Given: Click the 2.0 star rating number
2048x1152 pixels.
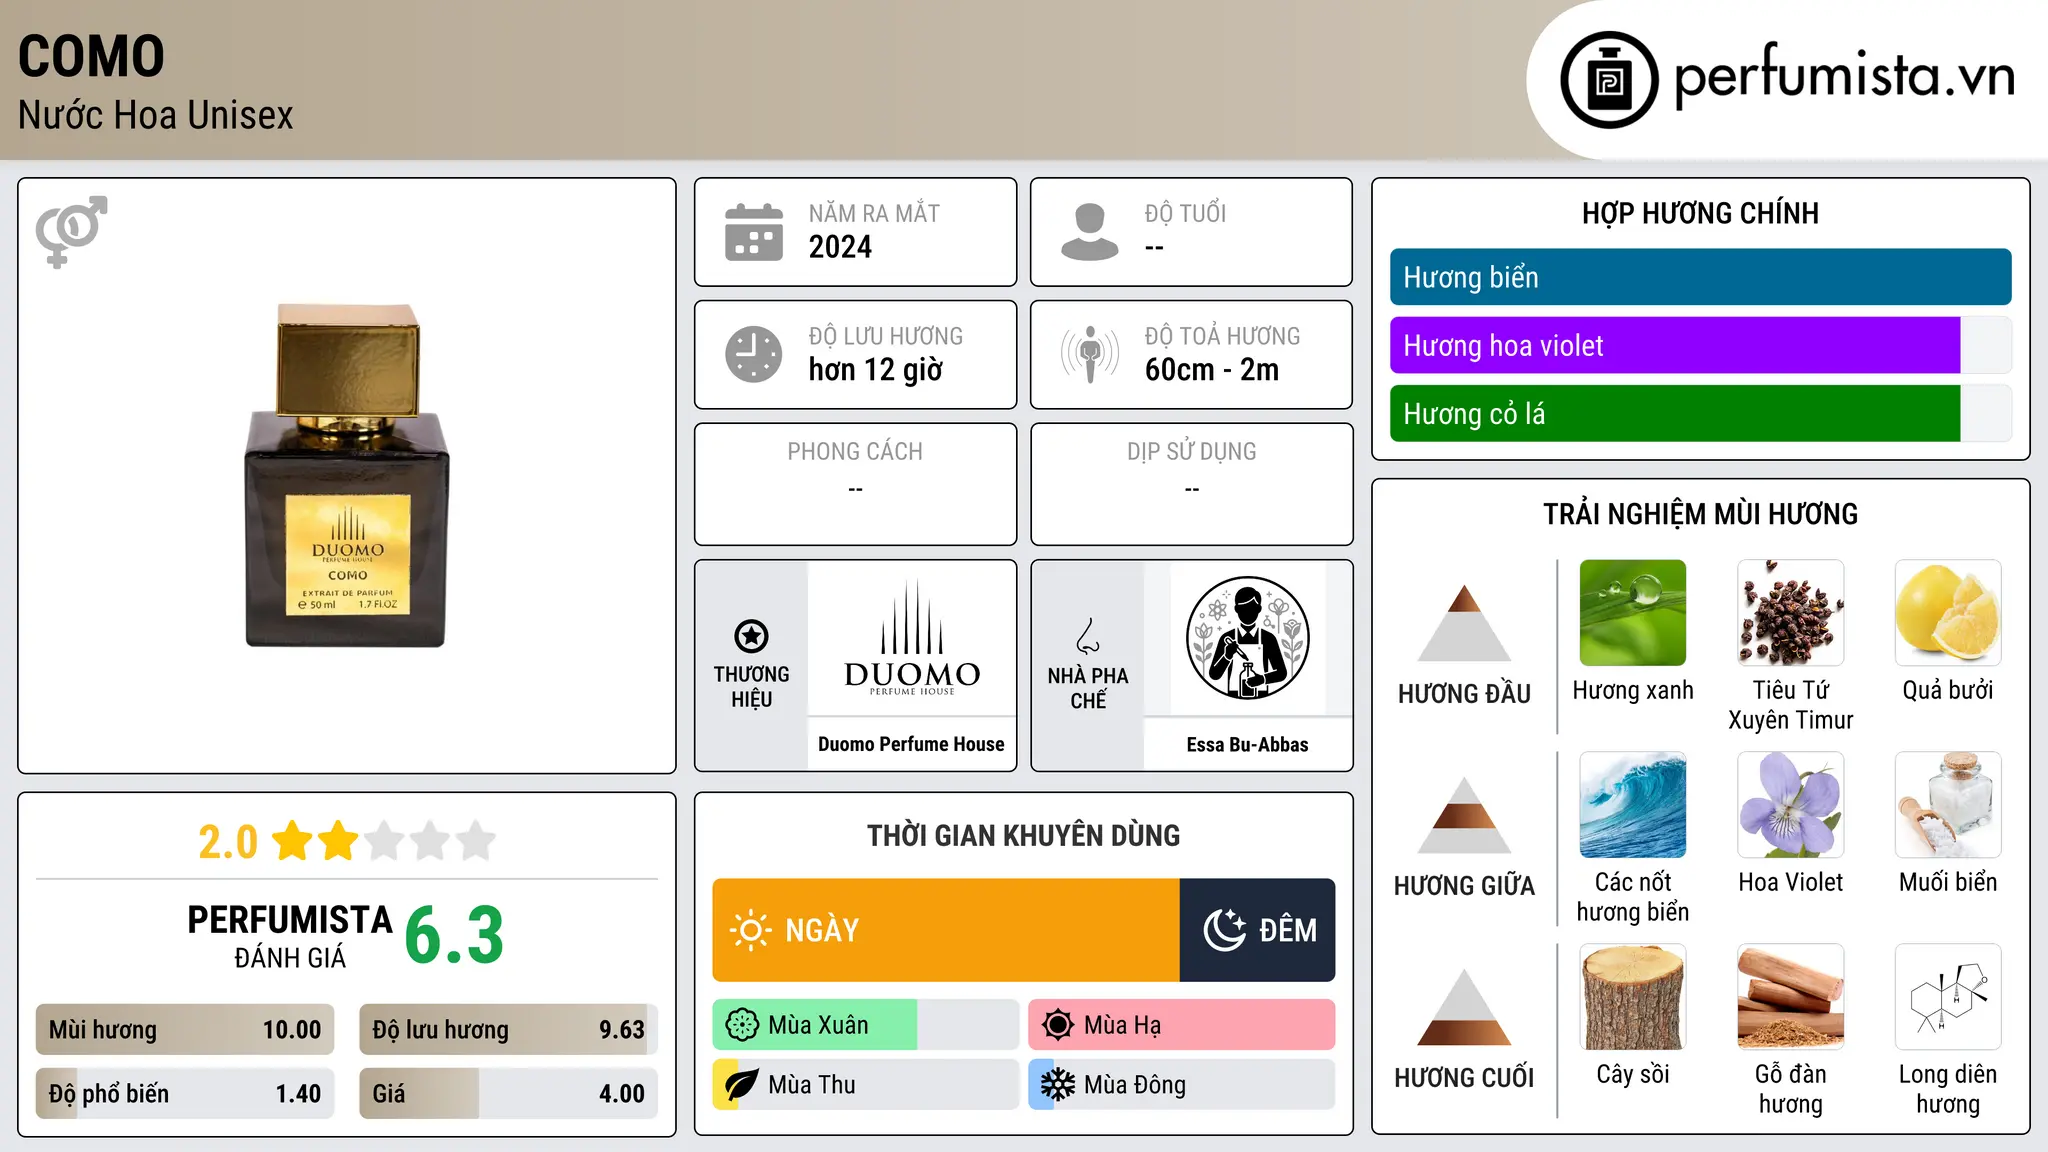Looking at the screenshot, I should coord(228,842).
